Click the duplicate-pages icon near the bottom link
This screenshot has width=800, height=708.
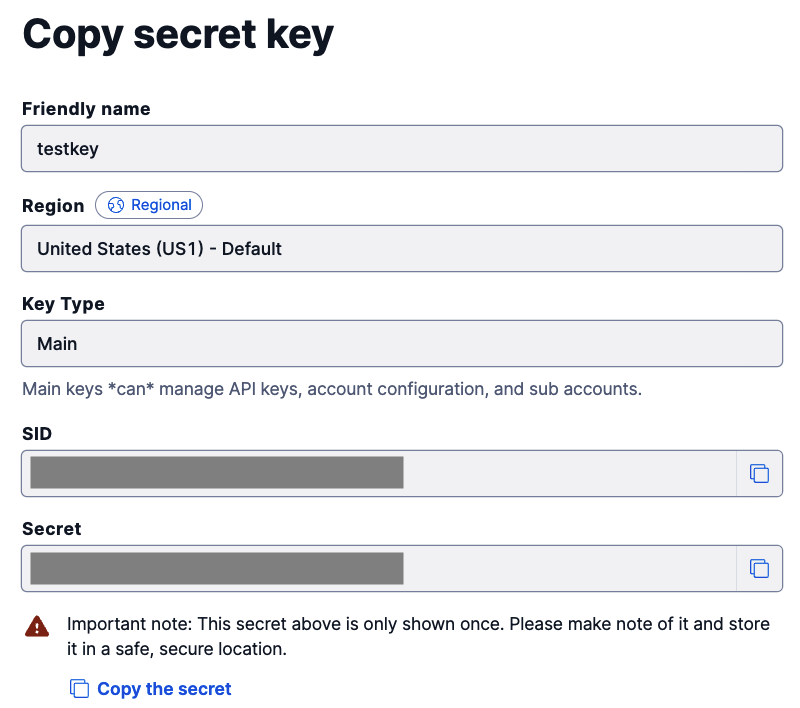coord(80,688)
